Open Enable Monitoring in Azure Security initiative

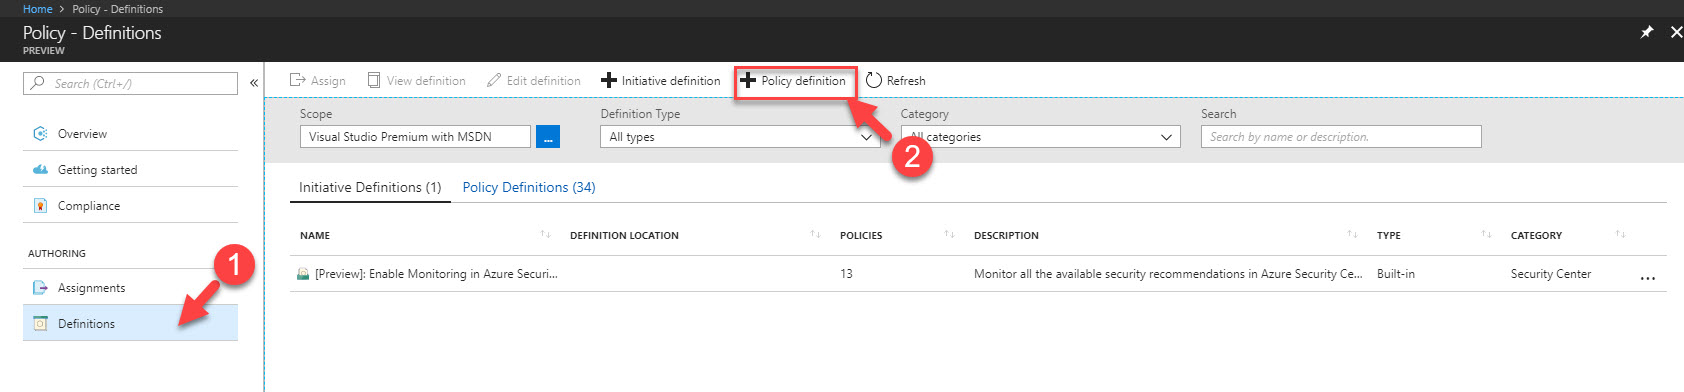(x=436, y=274)
